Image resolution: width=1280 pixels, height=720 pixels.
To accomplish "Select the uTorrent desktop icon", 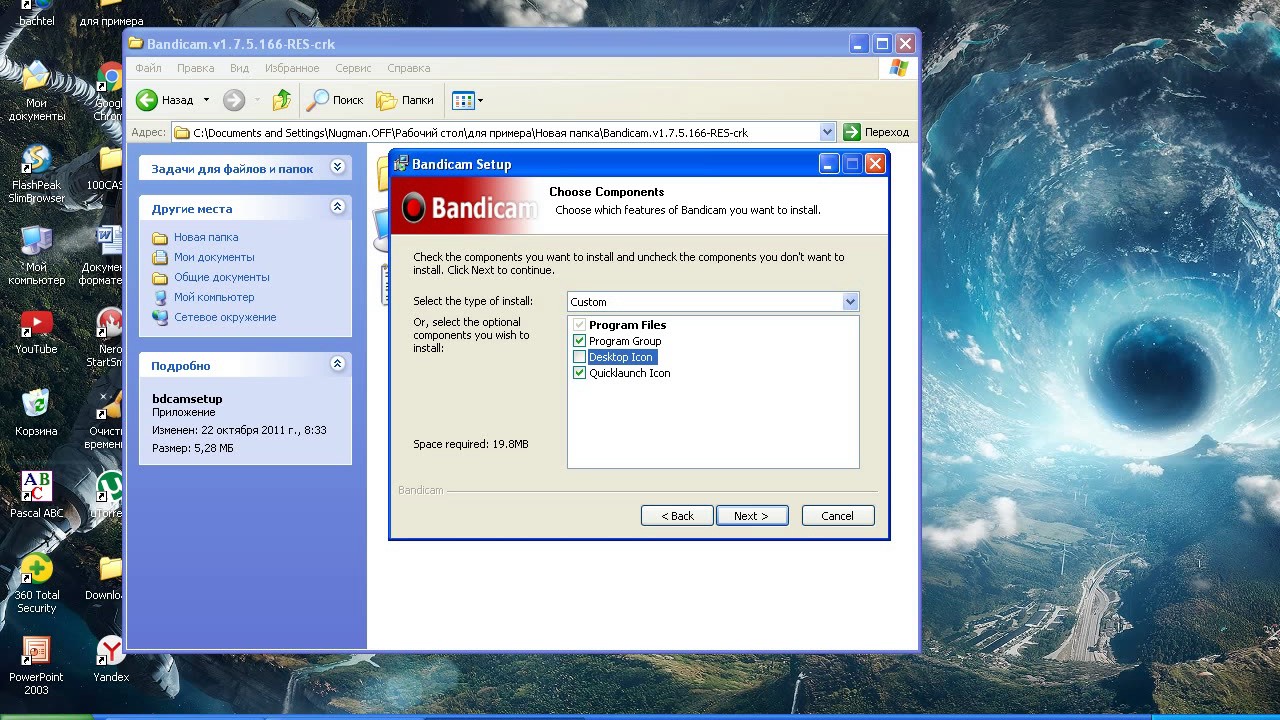I will 108,495.
